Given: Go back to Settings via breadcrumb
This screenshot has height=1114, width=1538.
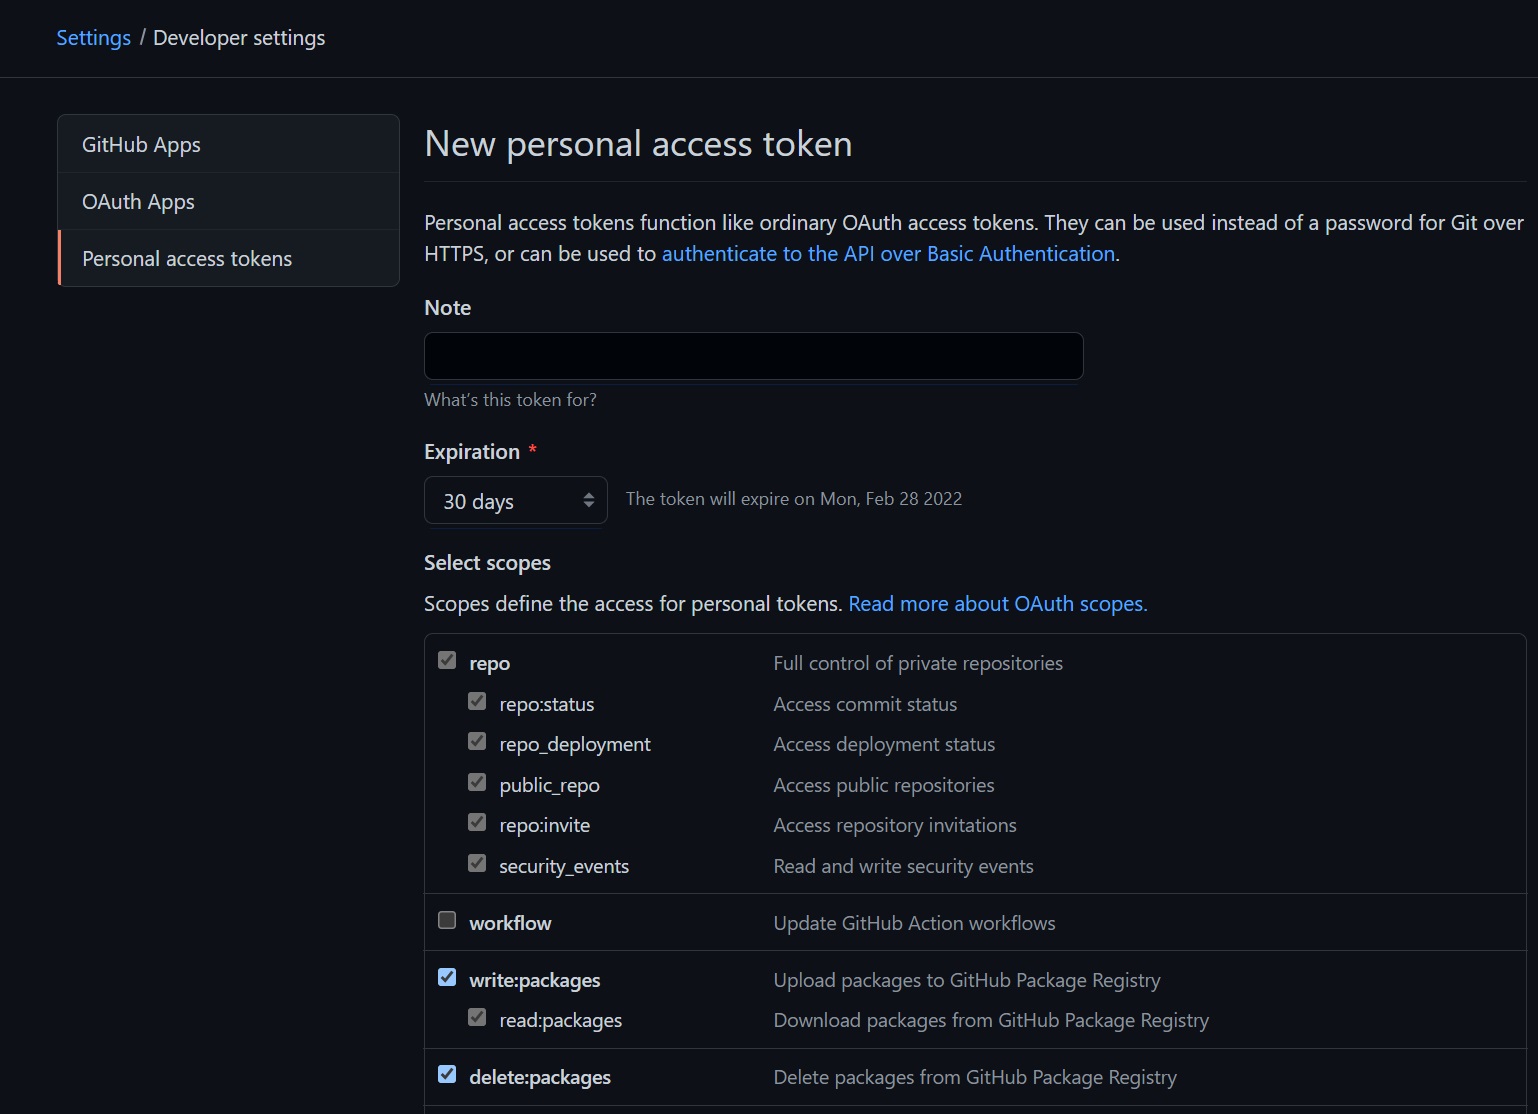Looking at the screenshot, I should click(93, 38).
